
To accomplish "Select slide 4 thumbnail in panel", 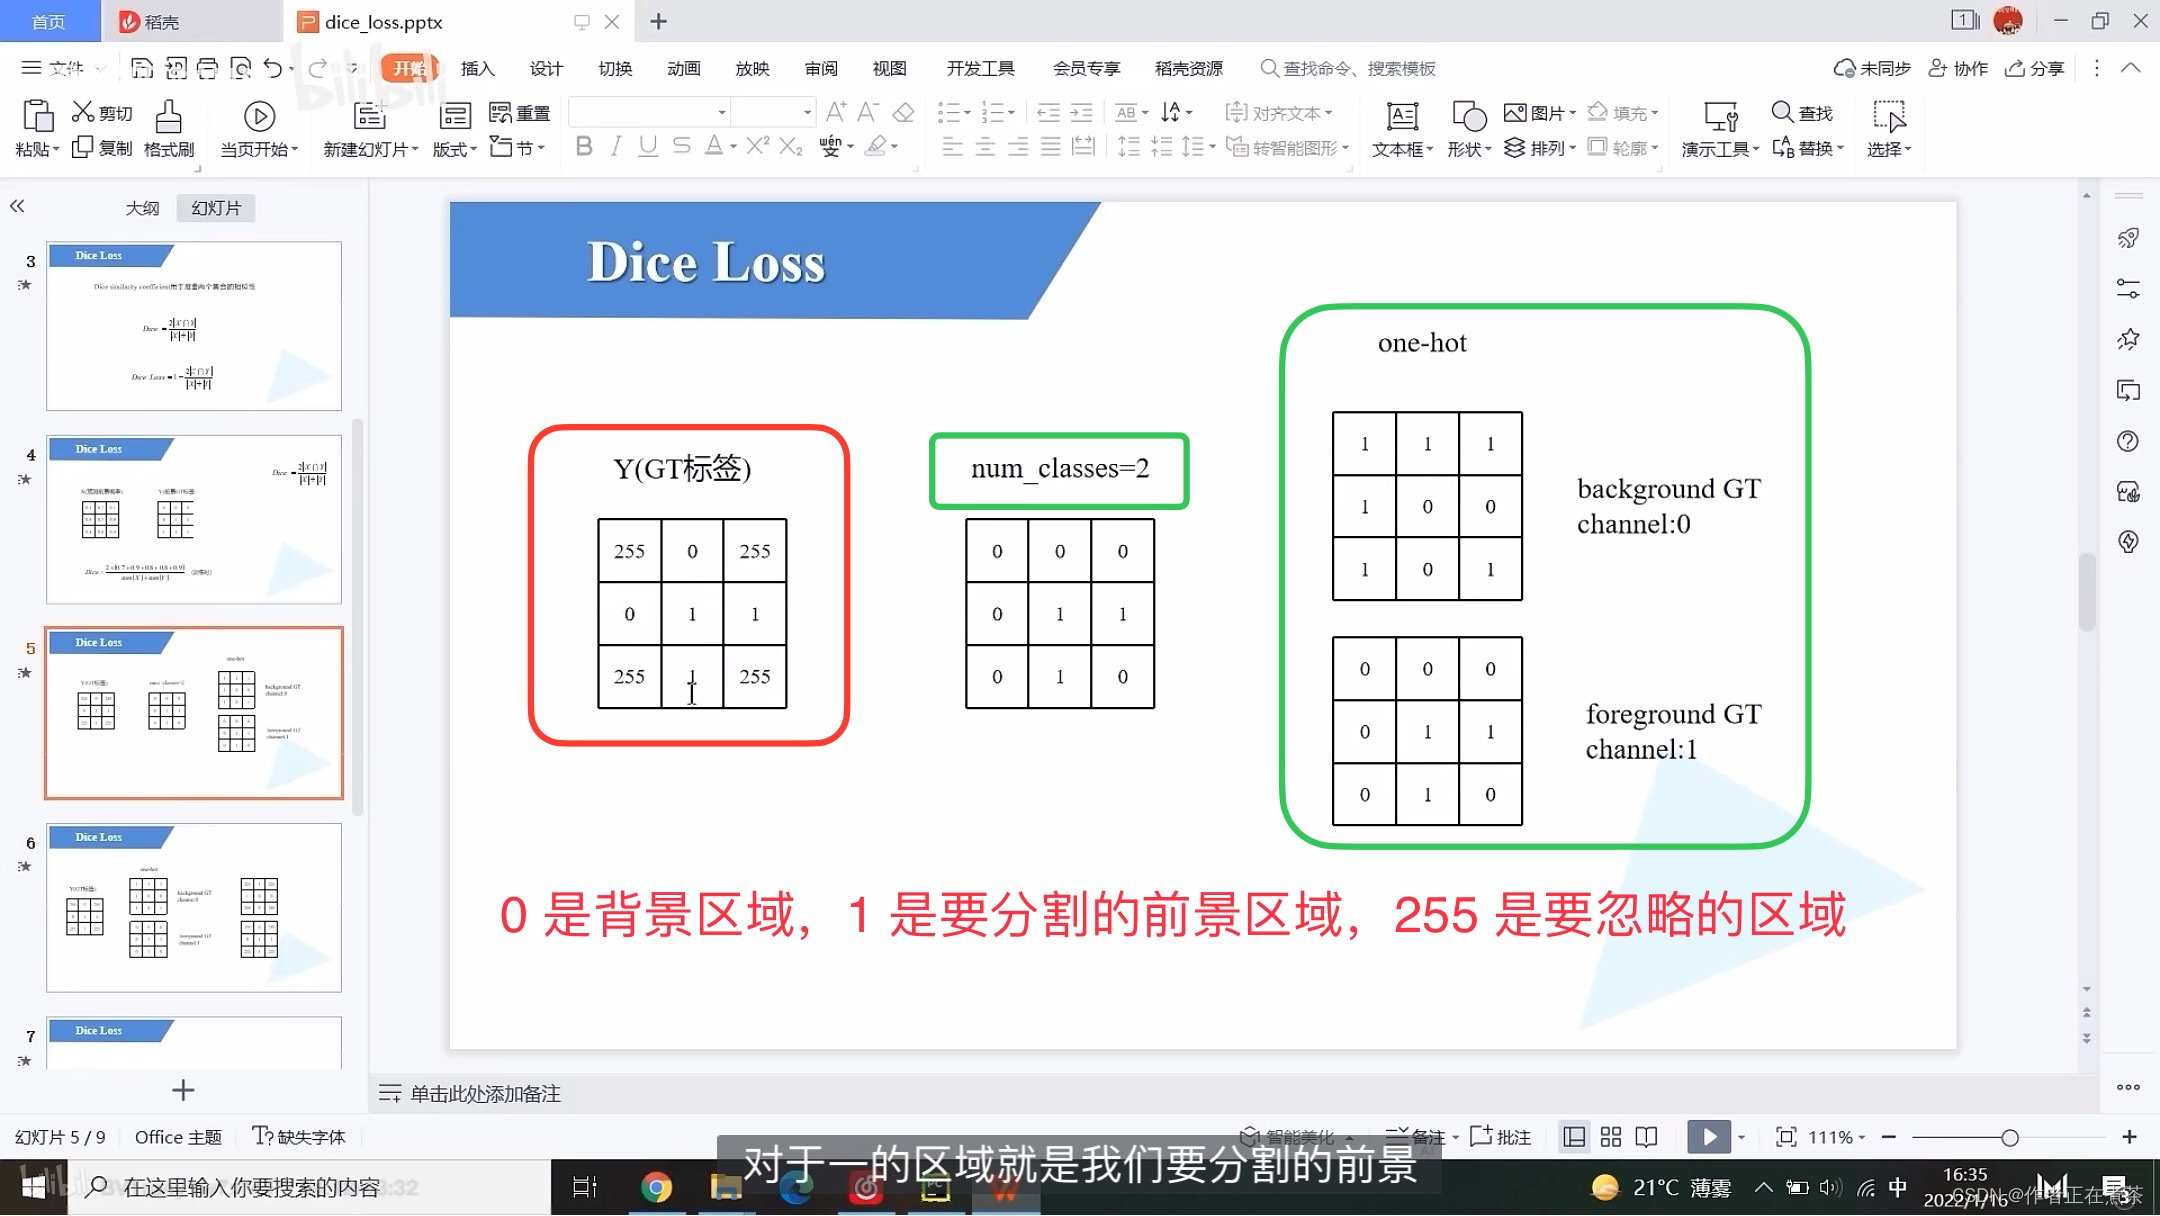I will (194, 519).
